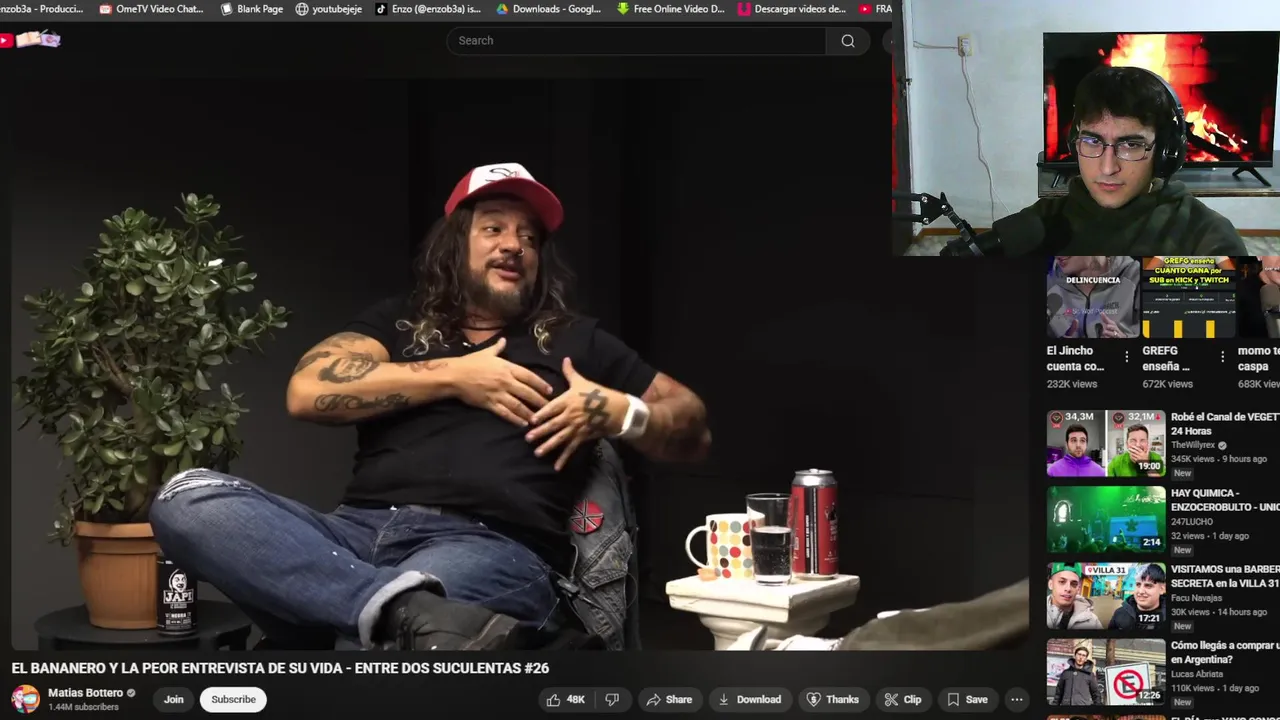Open the Downloads Google Drive bookmark
The image size is (1280, 720).
[x=549, y=9]
